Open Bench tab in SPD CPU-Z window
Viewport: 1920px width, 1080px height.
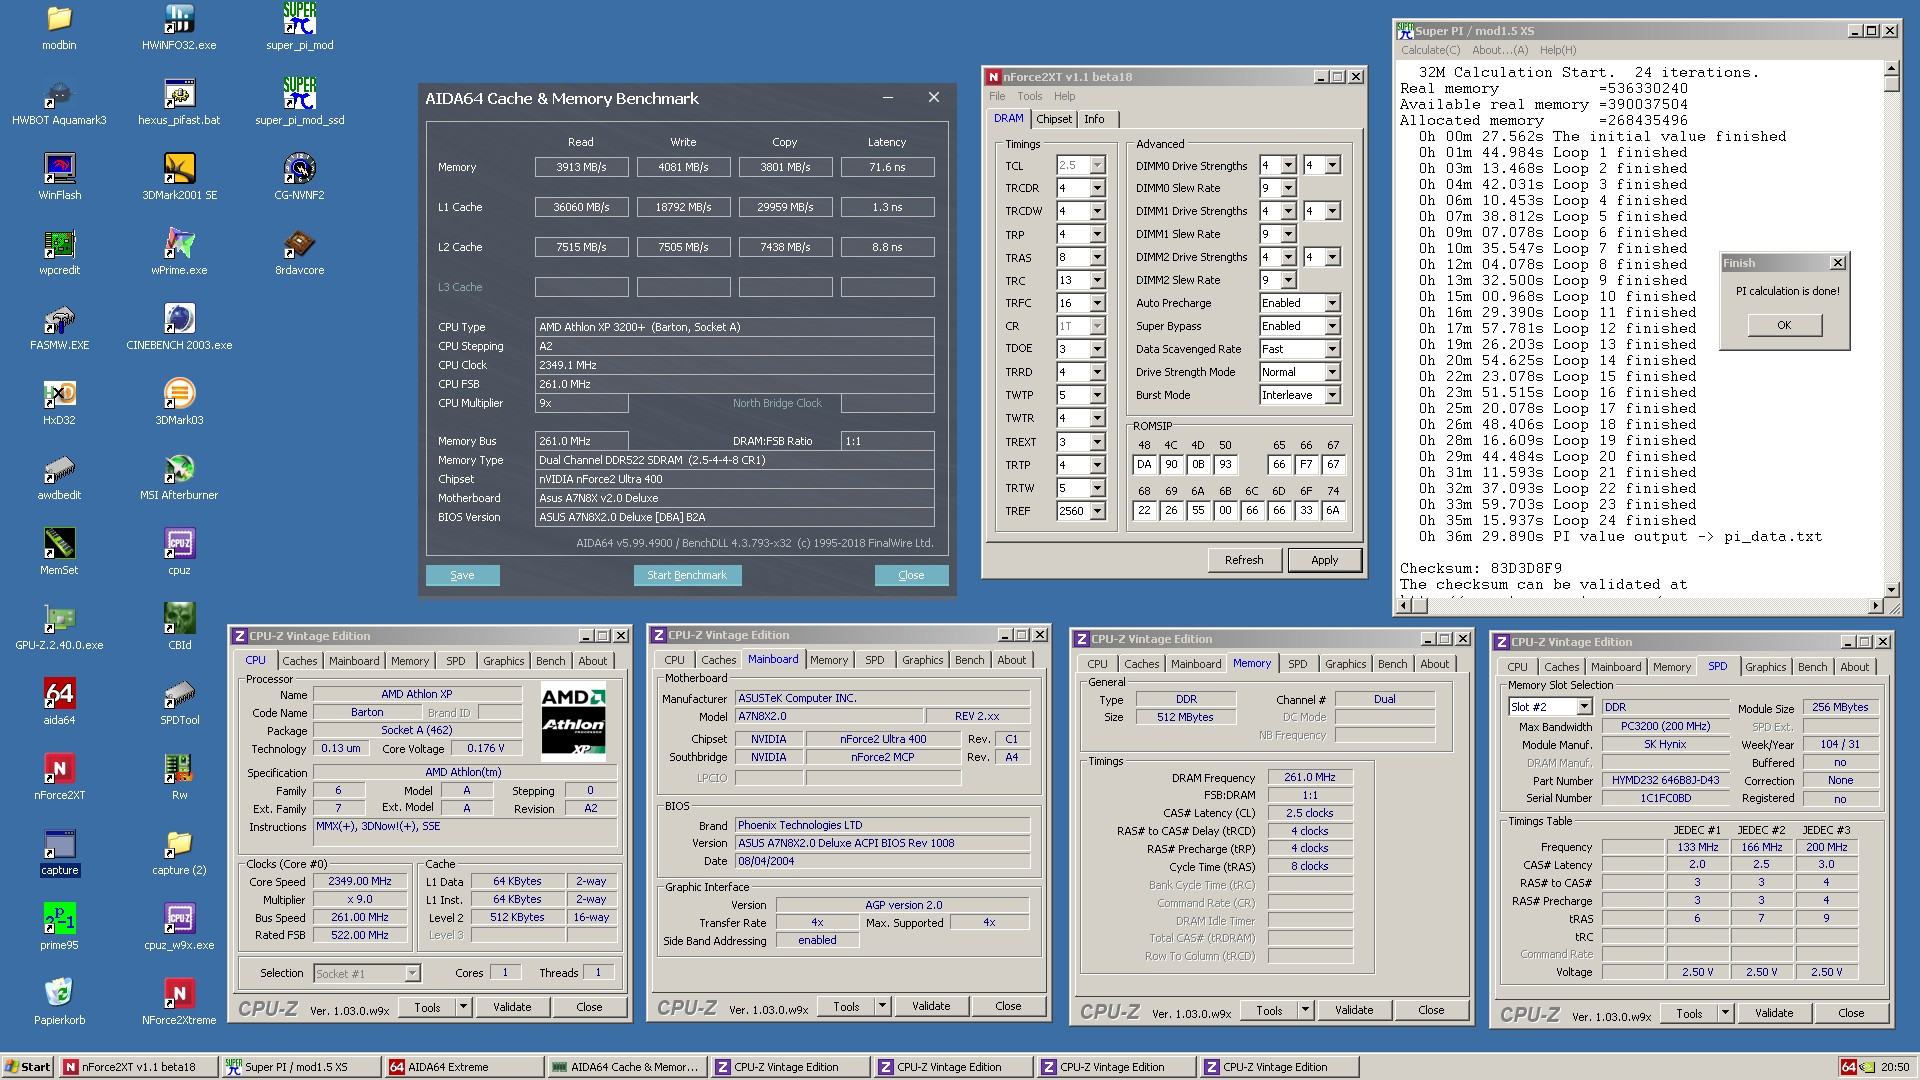[1812, 667]
